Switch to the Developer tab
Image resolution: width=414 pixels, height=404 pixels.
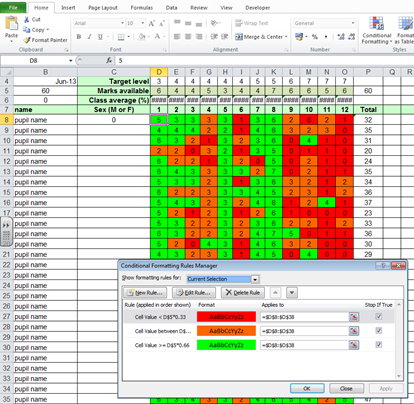pyautogui.click(x=258, y=7)
